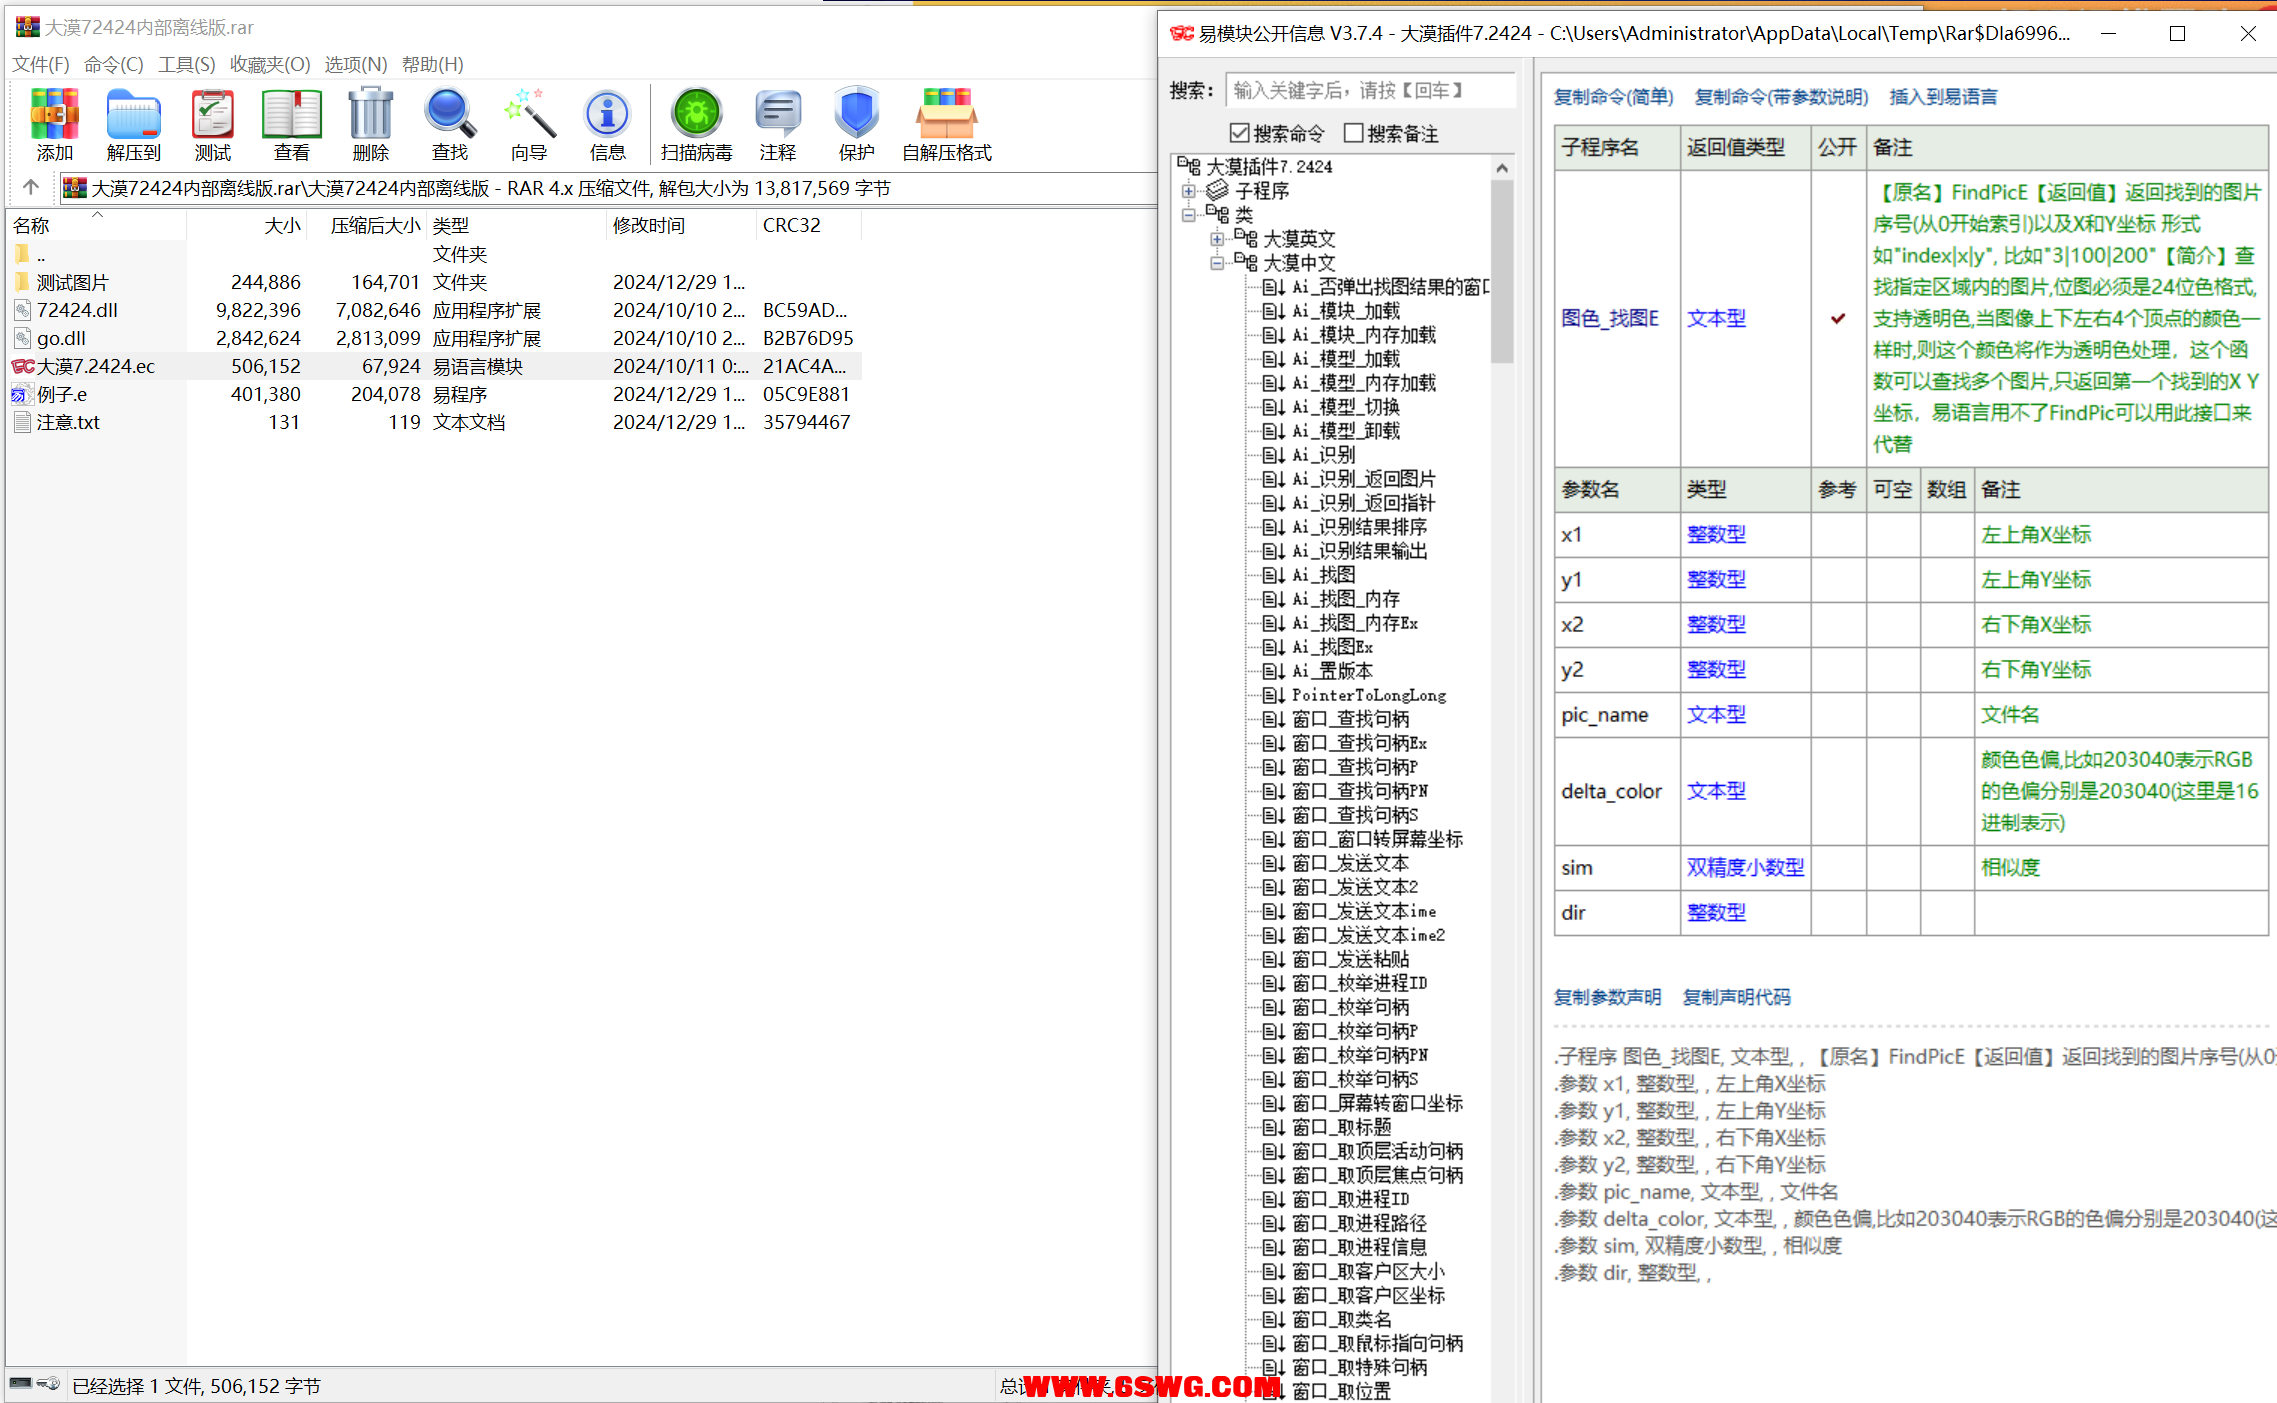Maximize the 易模块公开信息 window

[x=2177, y=33]
